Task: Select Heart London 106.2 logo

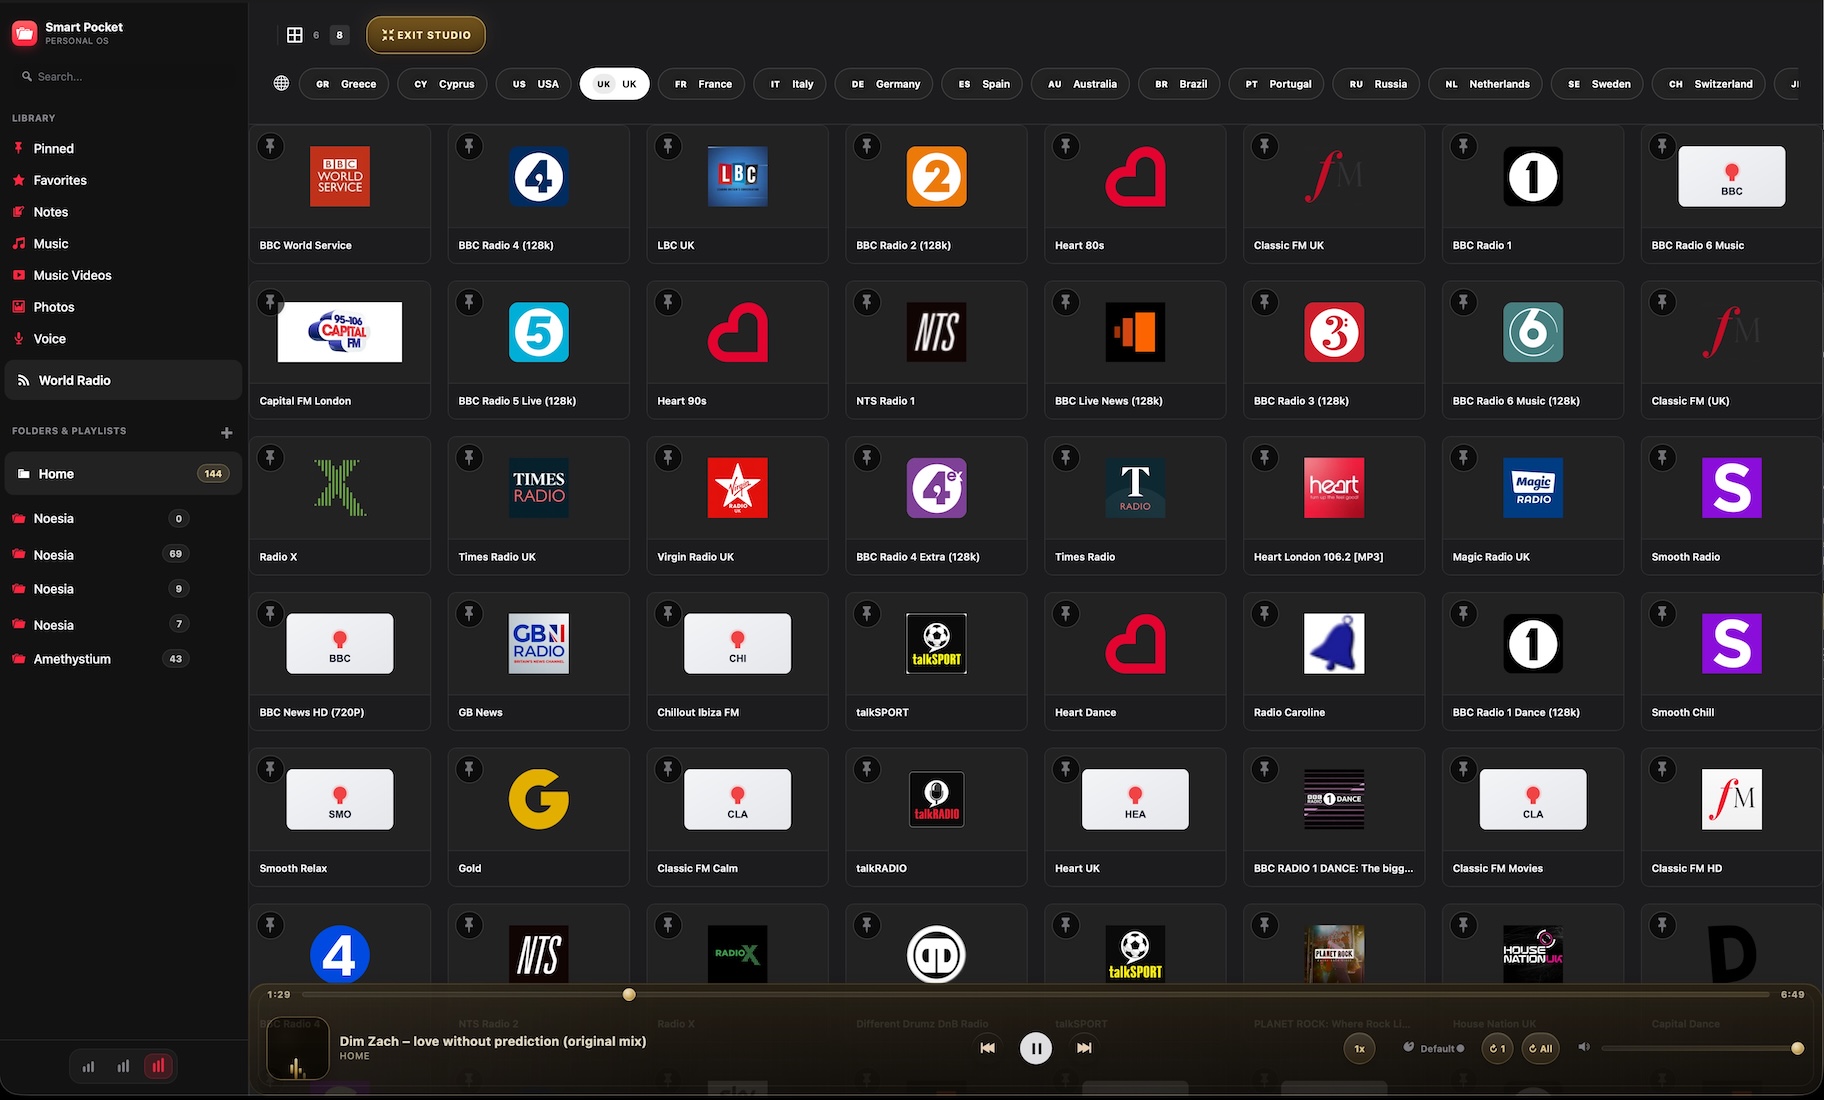Action: click(x=1334, y=488)
